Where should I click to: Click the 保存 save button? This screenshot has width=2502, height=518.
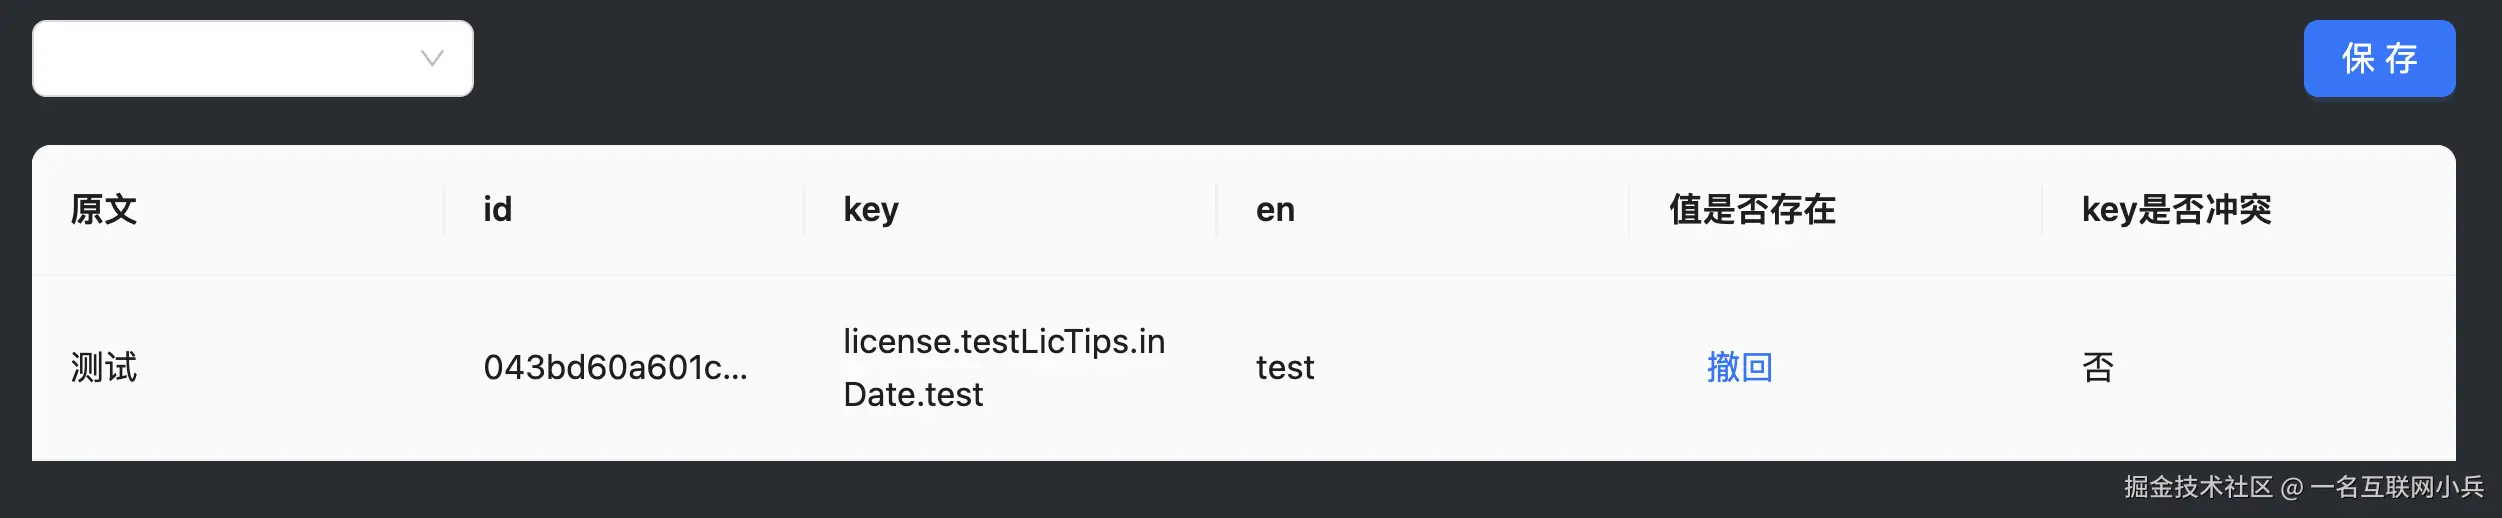[x=2378, y=58]
